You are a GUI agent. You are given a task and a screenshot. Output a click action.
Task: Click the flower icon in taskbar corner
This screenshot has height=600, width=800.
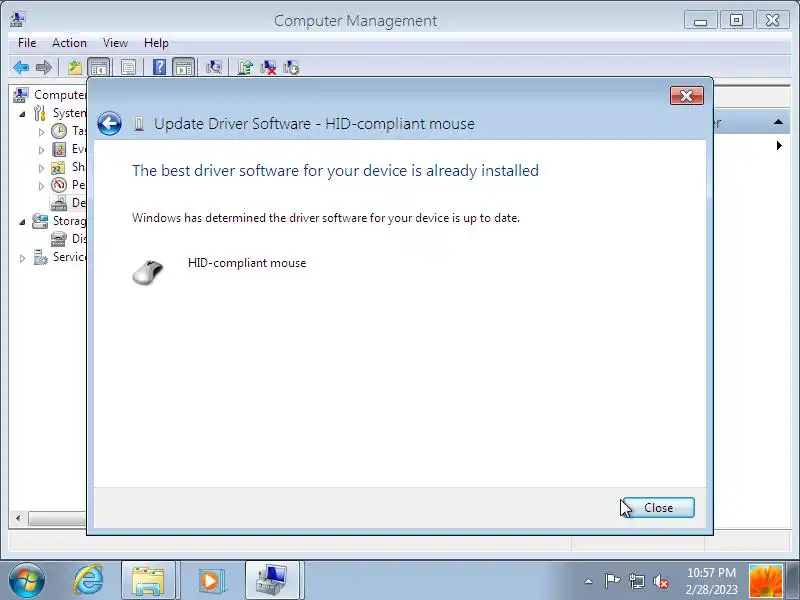tap(765, 581)
